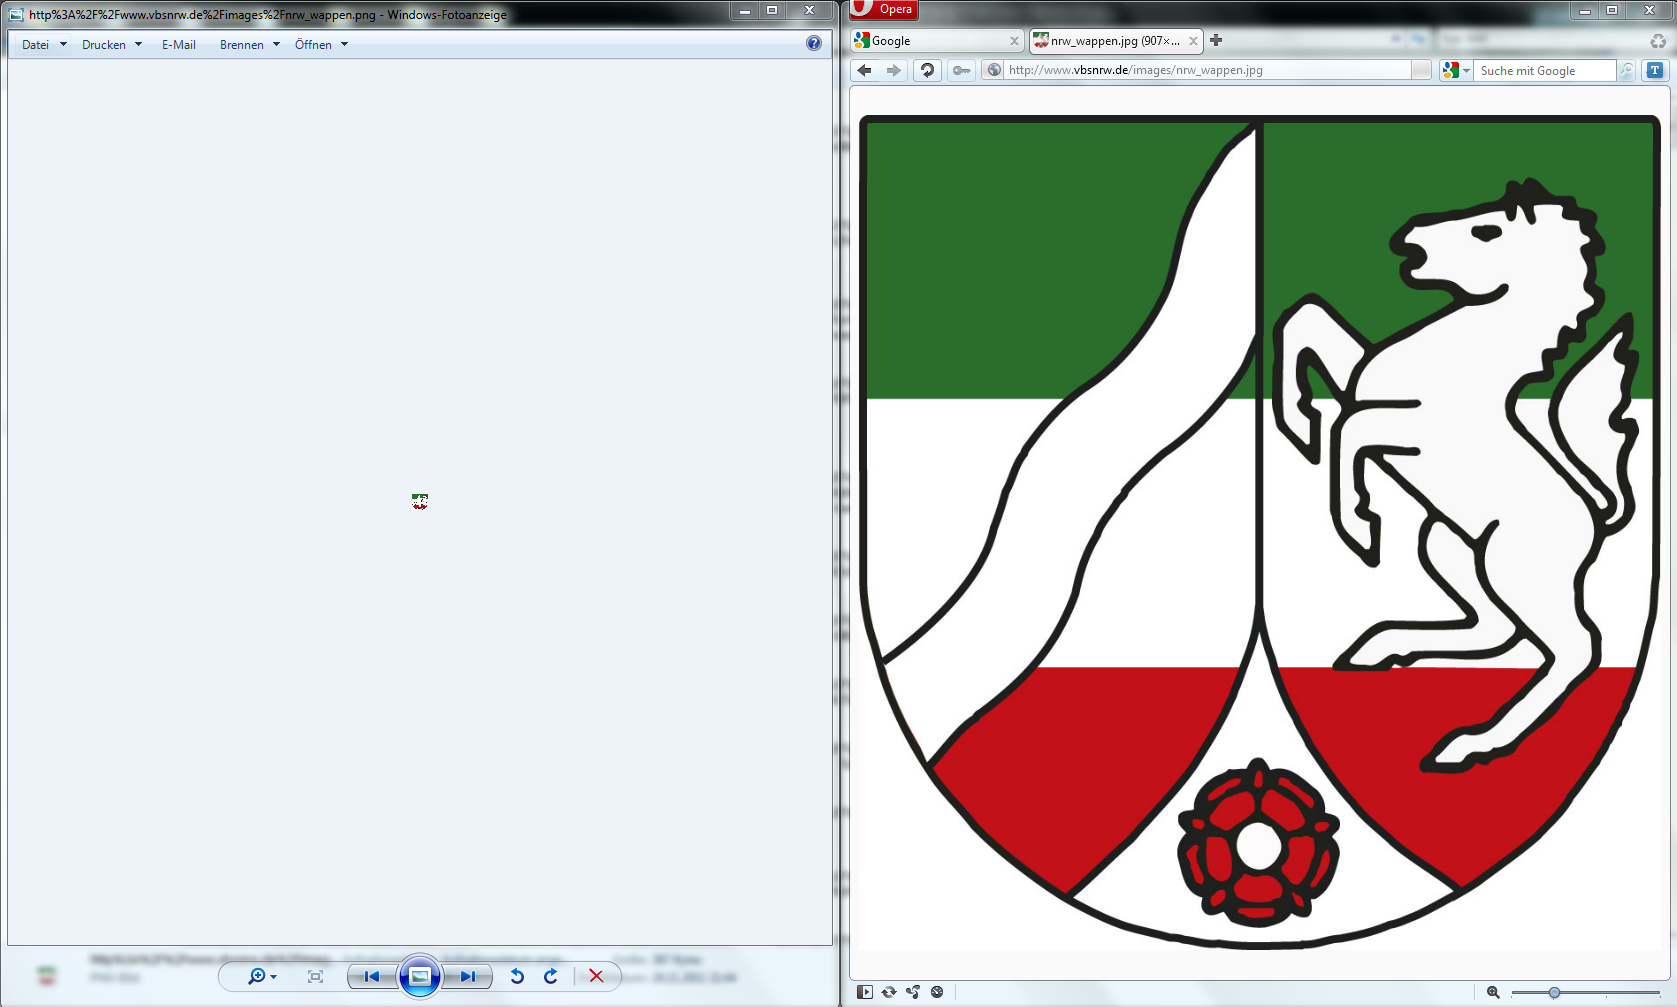Open the Öffnen dropdown menu
The image size is (1677, 1007).
click(x=321, y=45)
